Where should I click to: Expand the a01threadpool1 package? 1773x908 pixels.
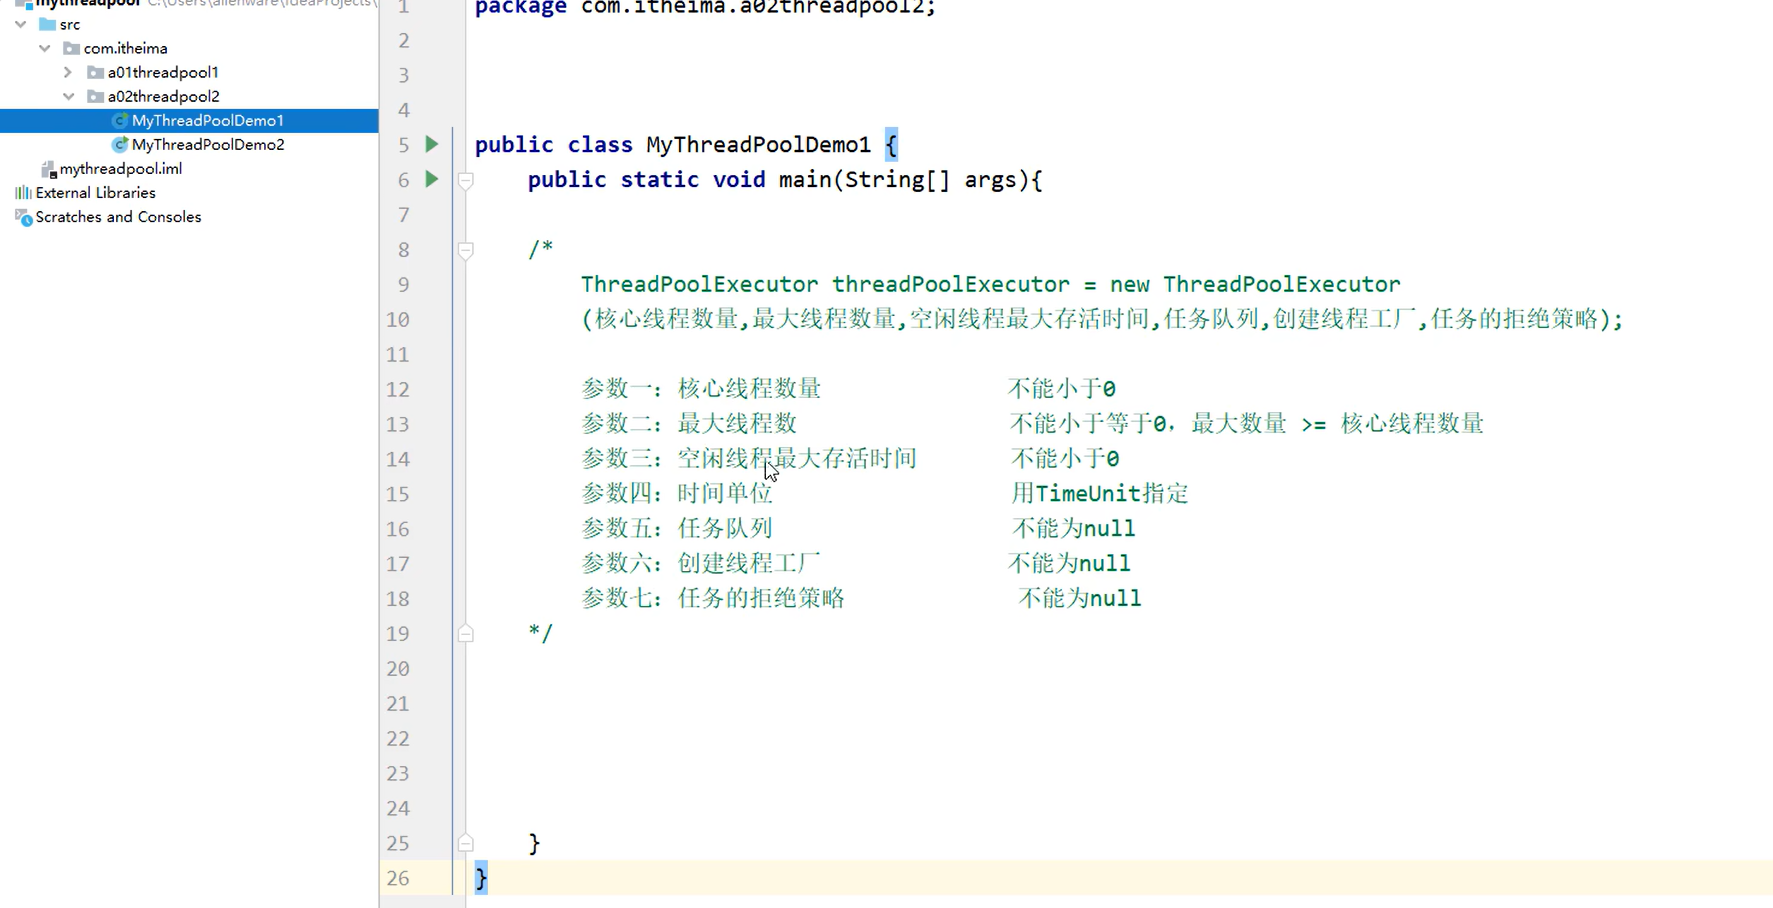tap(68, 72)
